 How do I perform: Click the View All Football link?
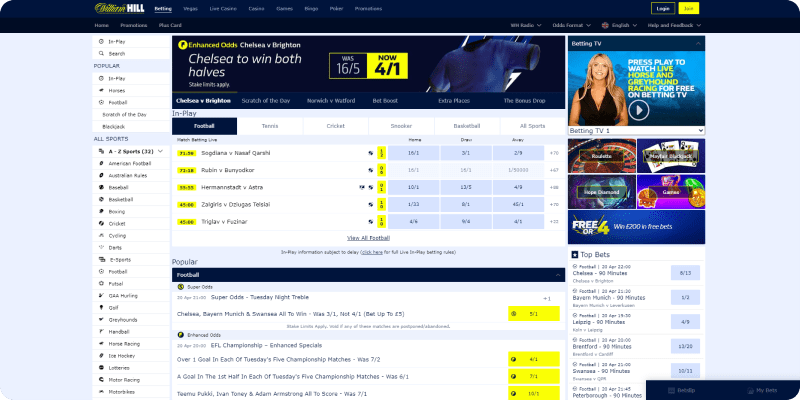click(x=368, y=238)
